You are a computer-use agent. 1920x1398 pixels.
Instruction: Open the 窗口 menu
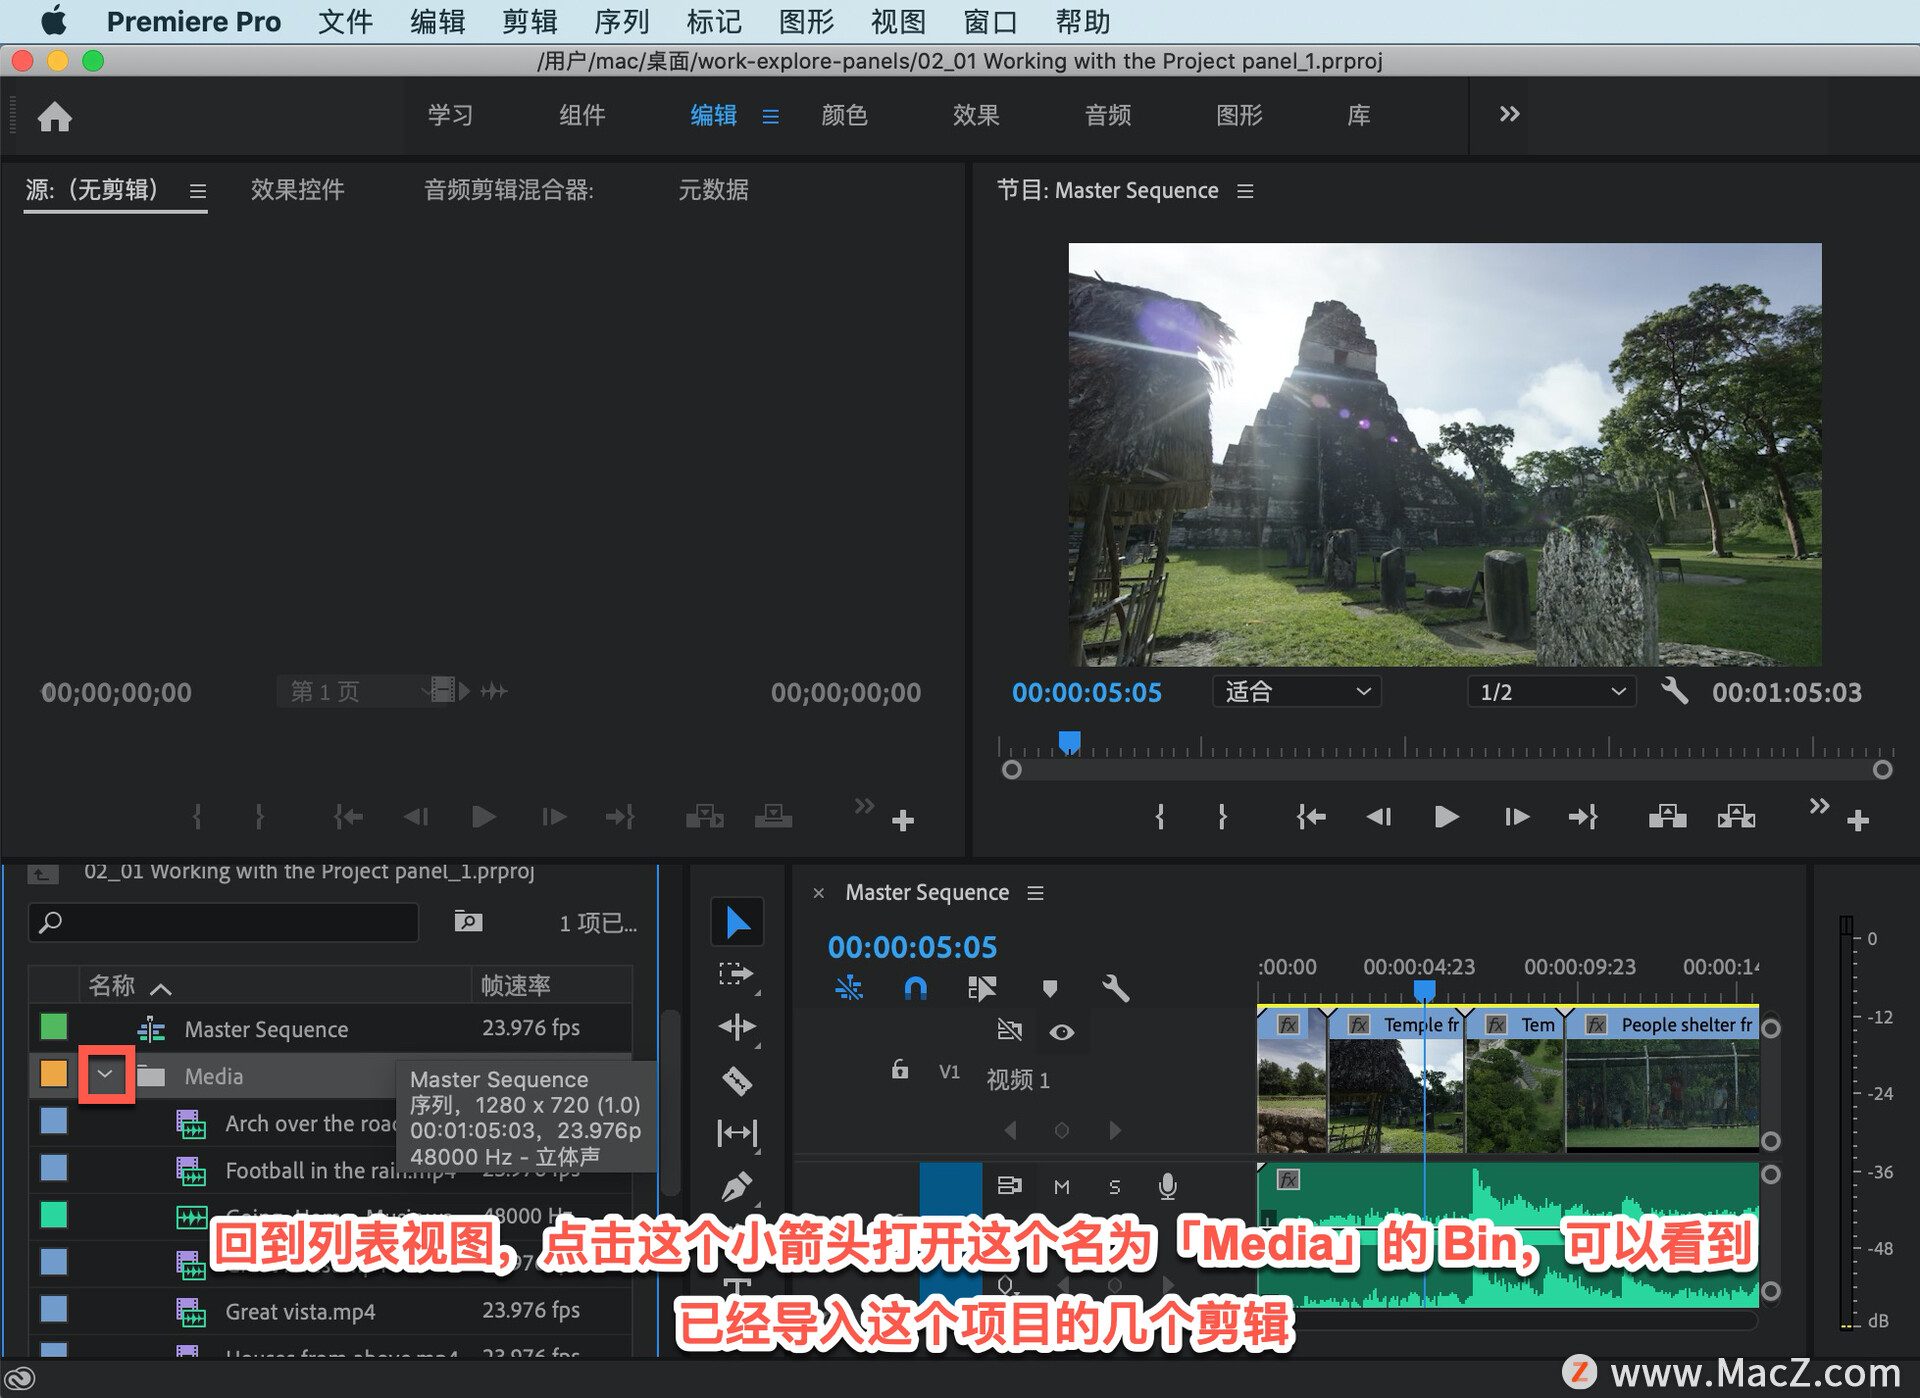990,21
